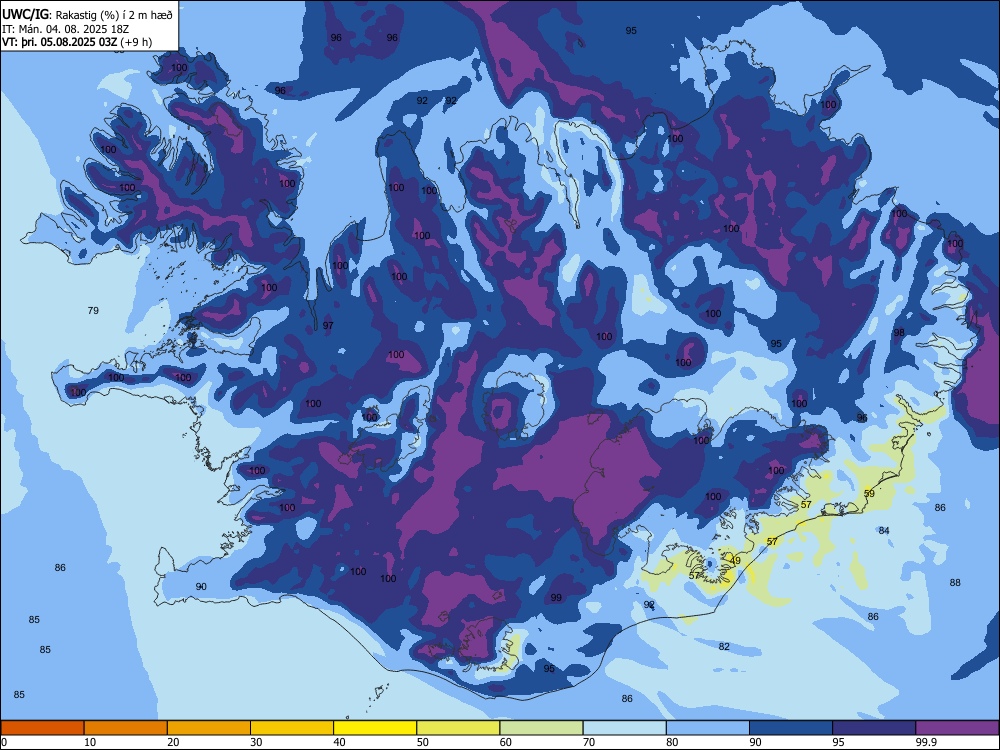Click the map value 59 on the yellow area
The width and height of the screenshot is (1000, 750).
pos(869,493)
